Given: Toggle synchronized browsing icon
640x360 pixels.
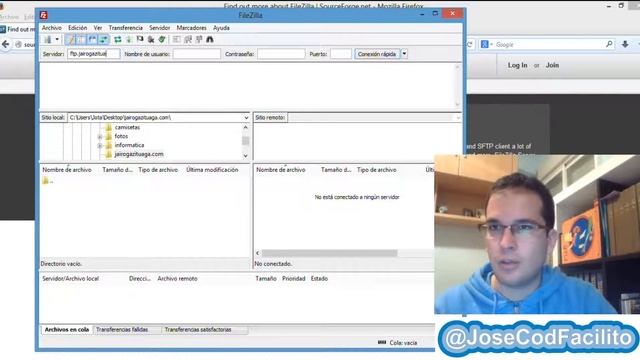Looking at the screenshot, I should pyautogui.click(x=199, y=40).
